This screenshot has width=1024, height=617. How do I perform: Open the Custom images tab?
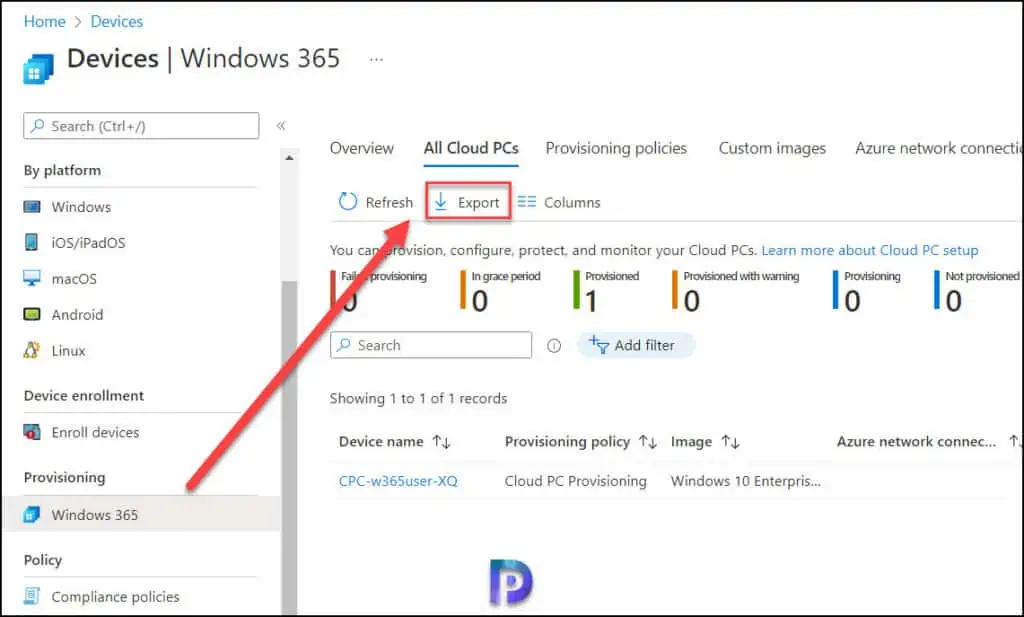772,148
